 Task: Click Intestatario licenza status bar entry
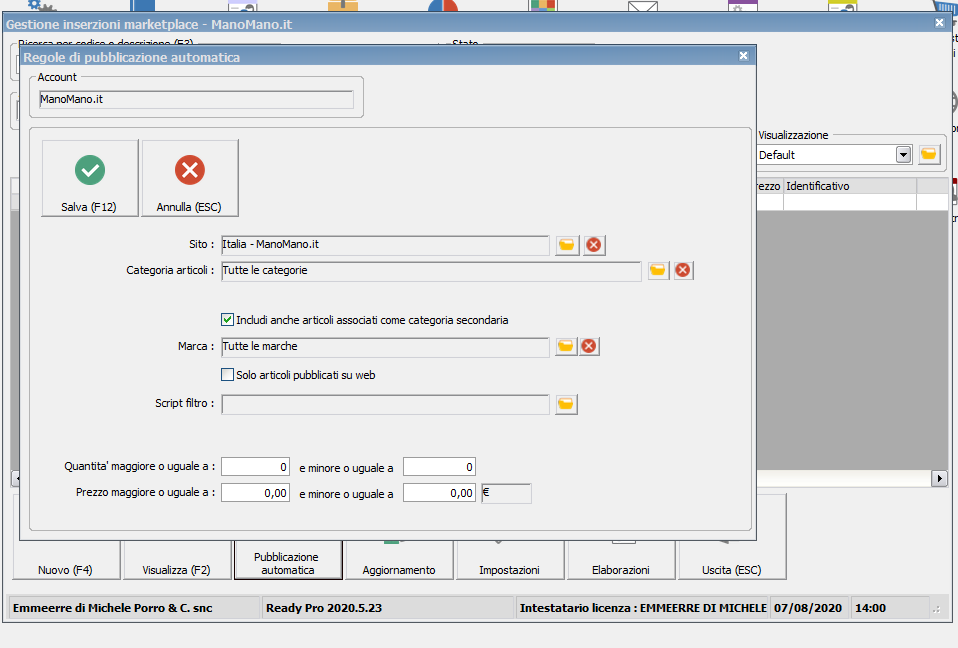click(x=642, y=608)
